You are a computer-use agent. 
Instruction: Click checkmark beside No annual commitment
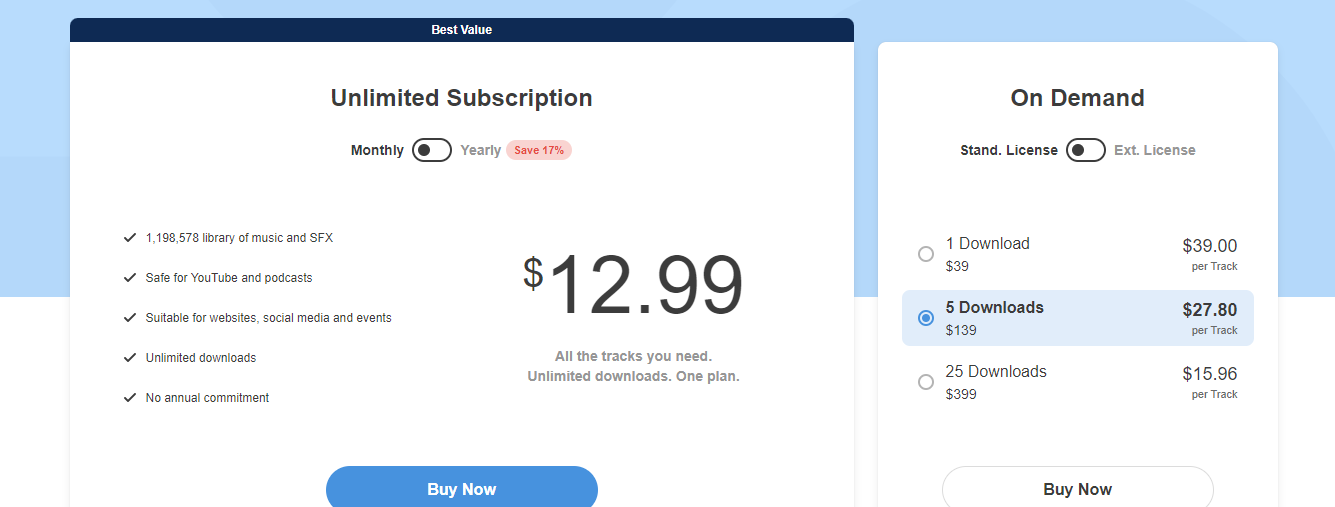coord(129,398)
